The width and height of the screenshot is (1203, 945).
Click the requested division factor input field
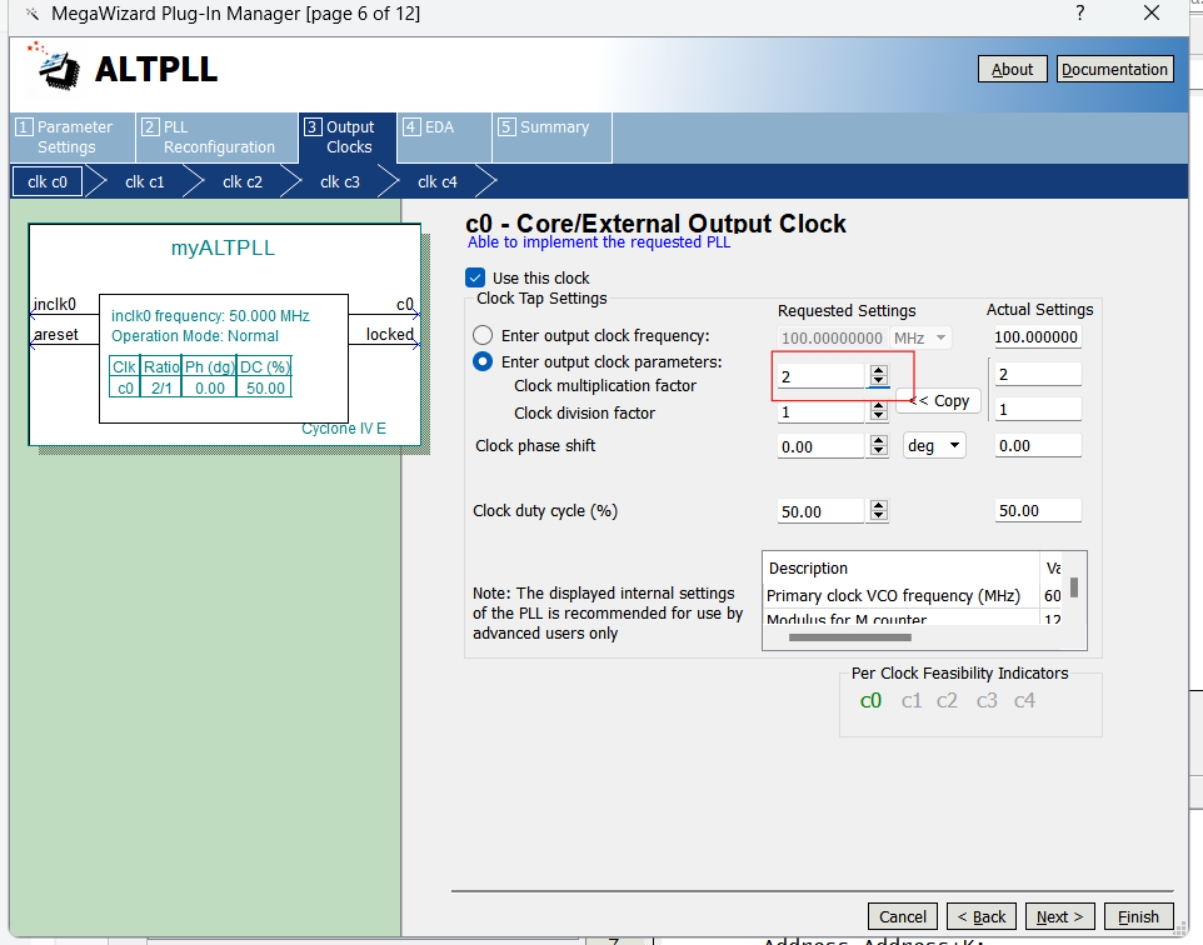click(x=821, y=411)
